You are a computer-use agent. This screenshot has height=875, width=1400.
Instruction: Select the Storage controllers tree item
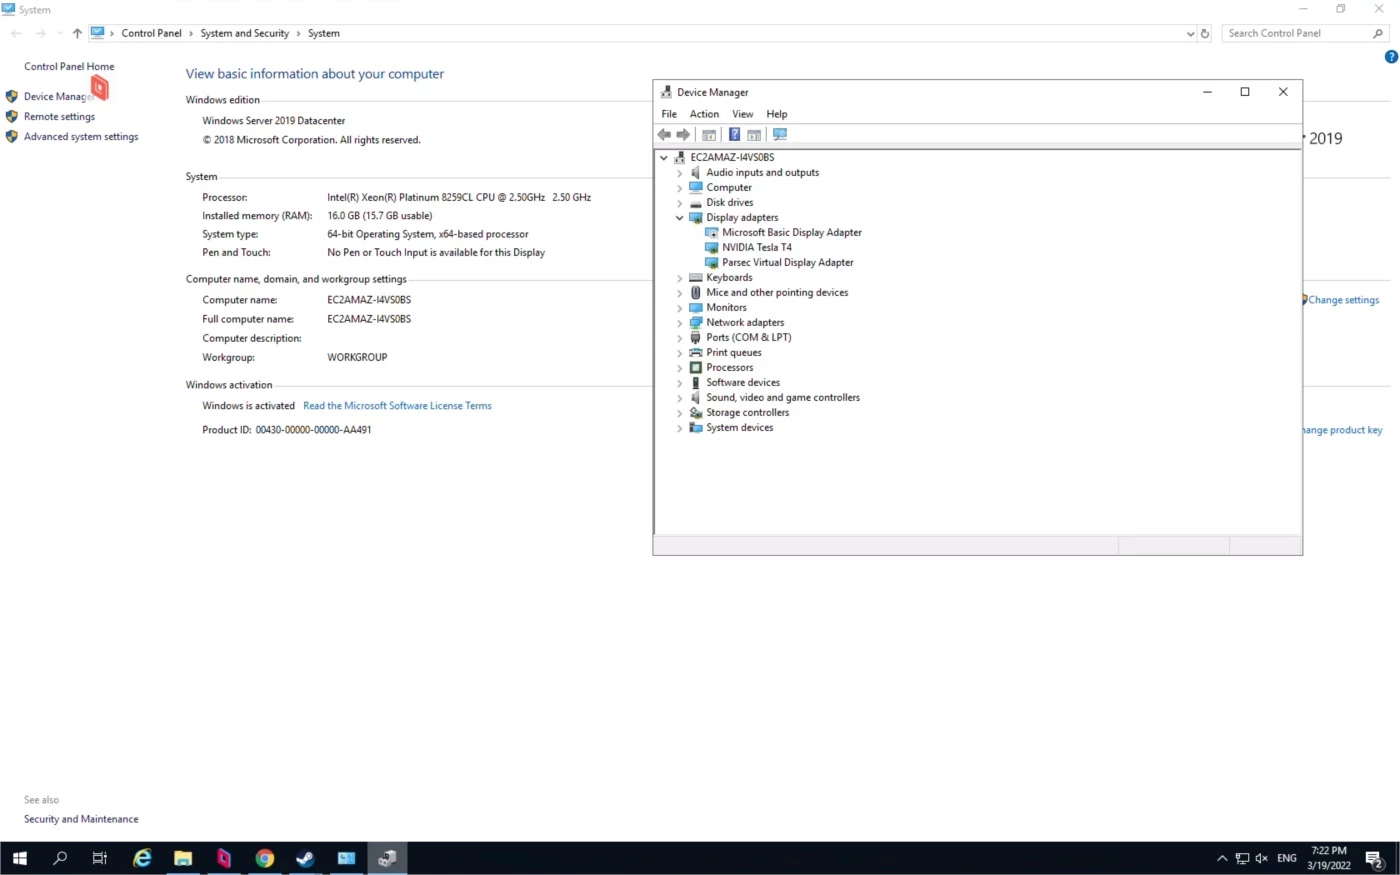coord(747,412)
